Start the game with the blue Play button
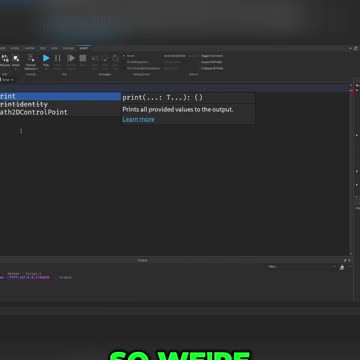This screenshot has height=360, width=360. coord(46,58)
